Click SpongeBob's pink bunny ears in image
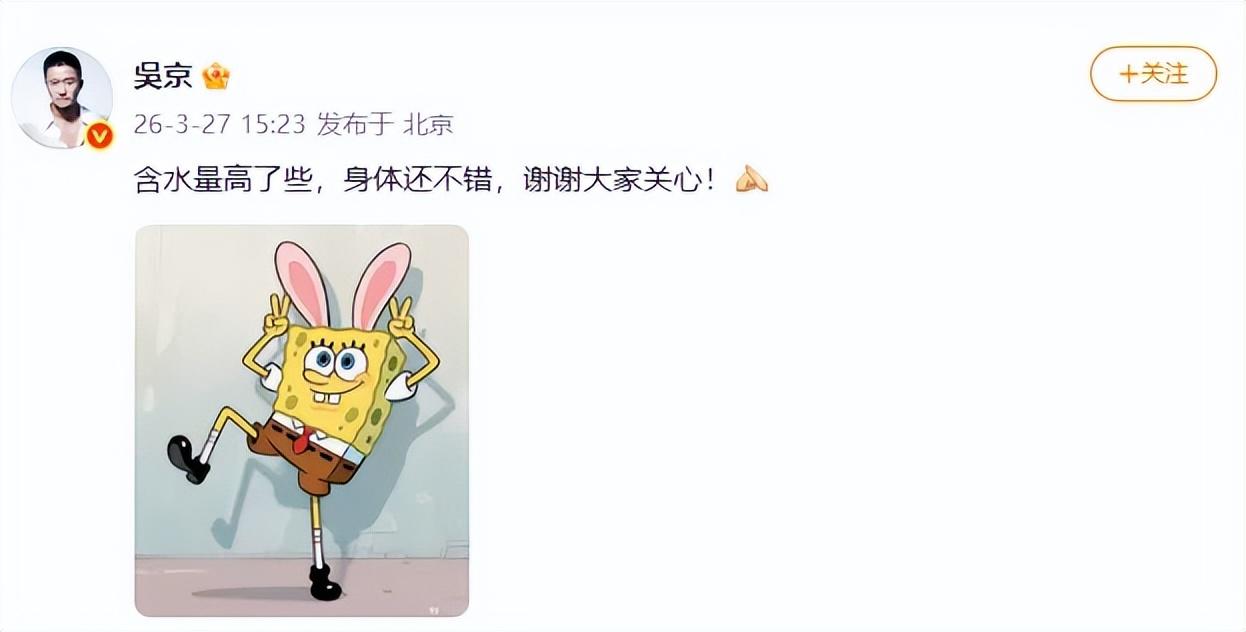Viewport: 1246px width, 632px height. coord(343,283)
